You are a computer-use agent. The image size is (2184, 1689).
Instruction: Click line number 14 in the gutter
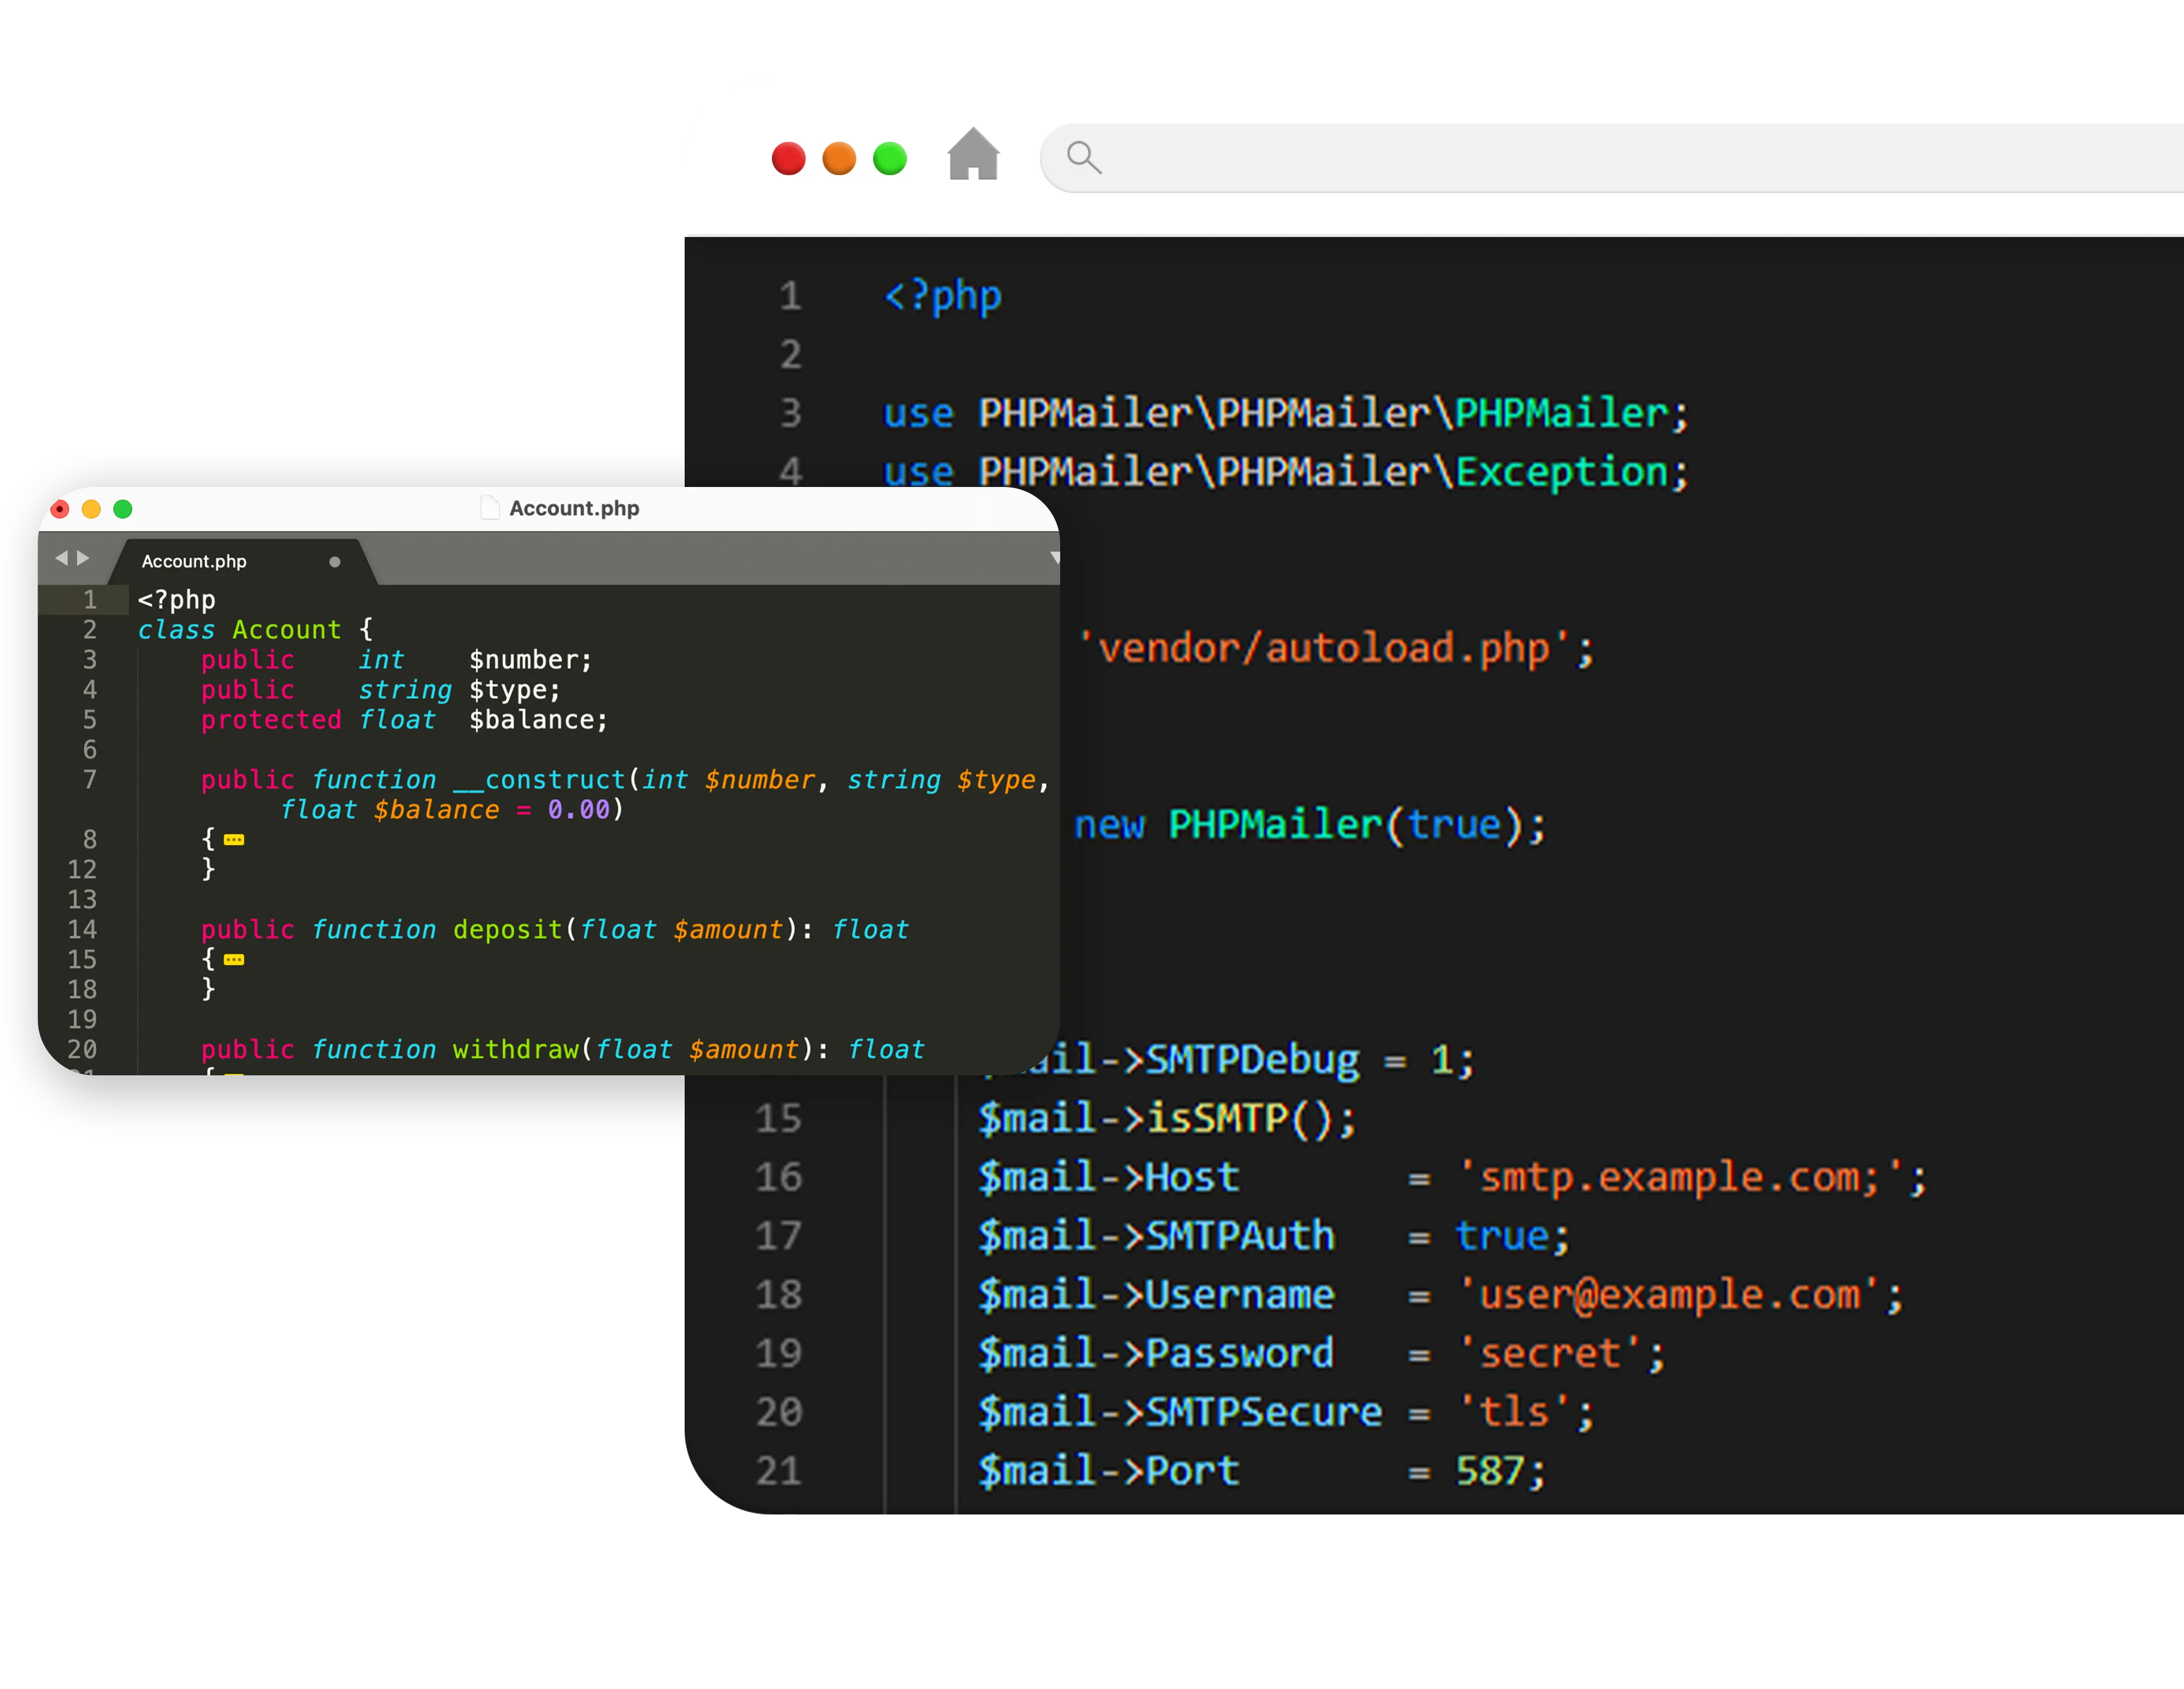(x=82, y=930)
